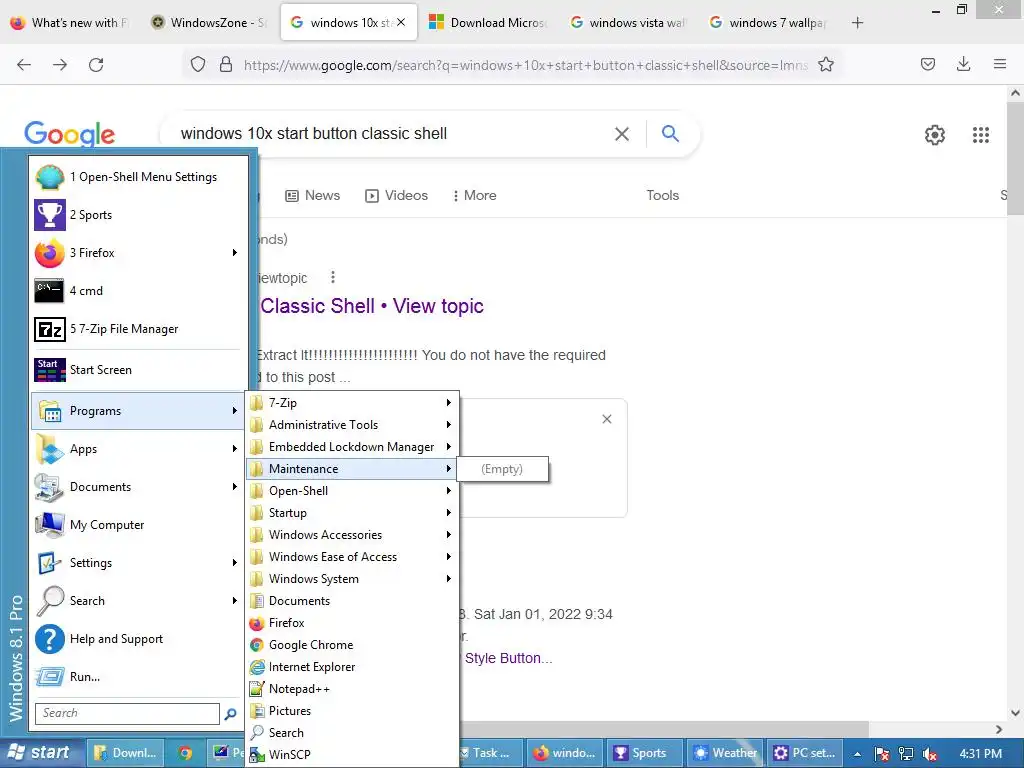The image size is (1024, 768).
Task: Open the Google apps grid icon
Action: click(x=981, y=135)
